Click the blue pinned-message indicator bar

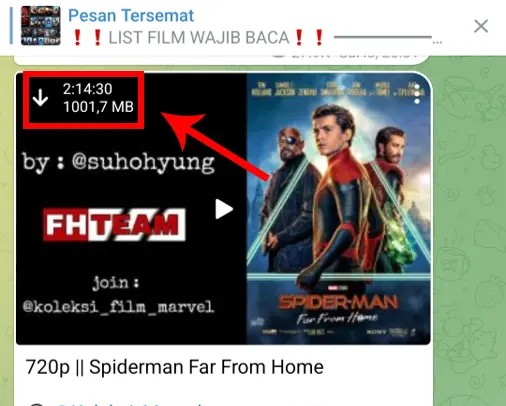[x=11, y=26]
